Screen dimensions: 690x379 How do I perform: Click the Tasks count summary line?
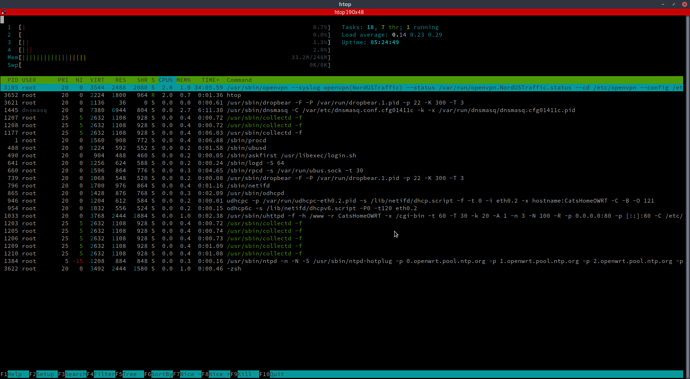[390, 27]
